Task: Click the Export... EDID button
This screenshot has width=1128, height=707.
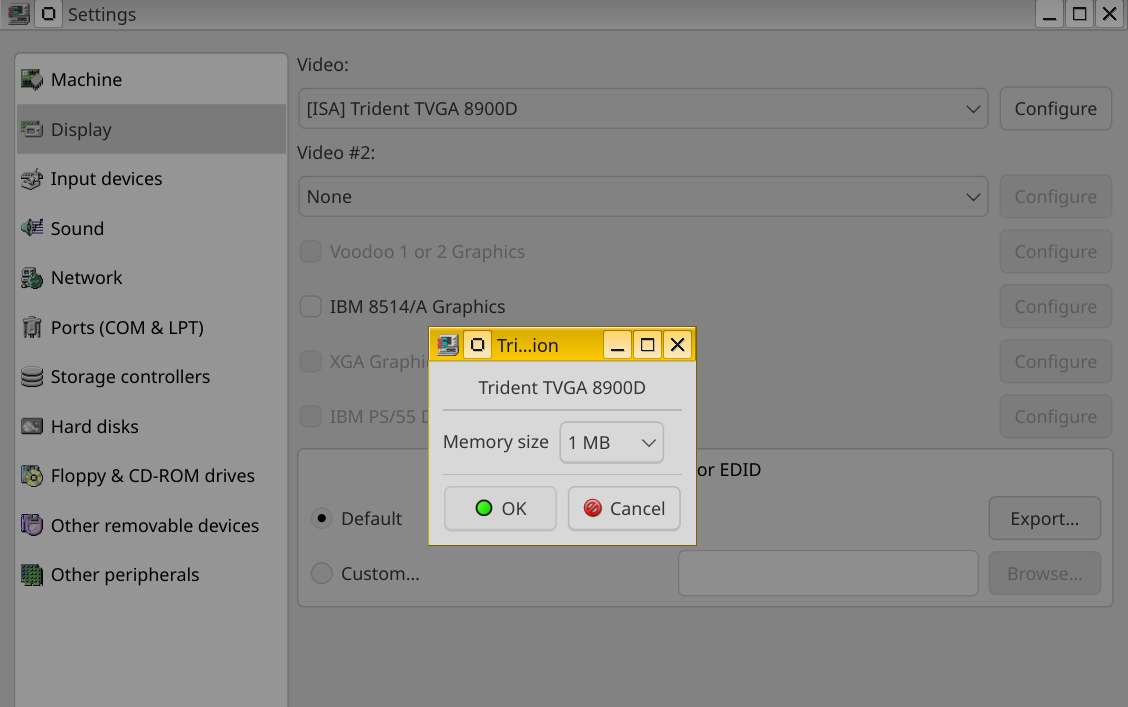Action: click(x=1044, y=519)
